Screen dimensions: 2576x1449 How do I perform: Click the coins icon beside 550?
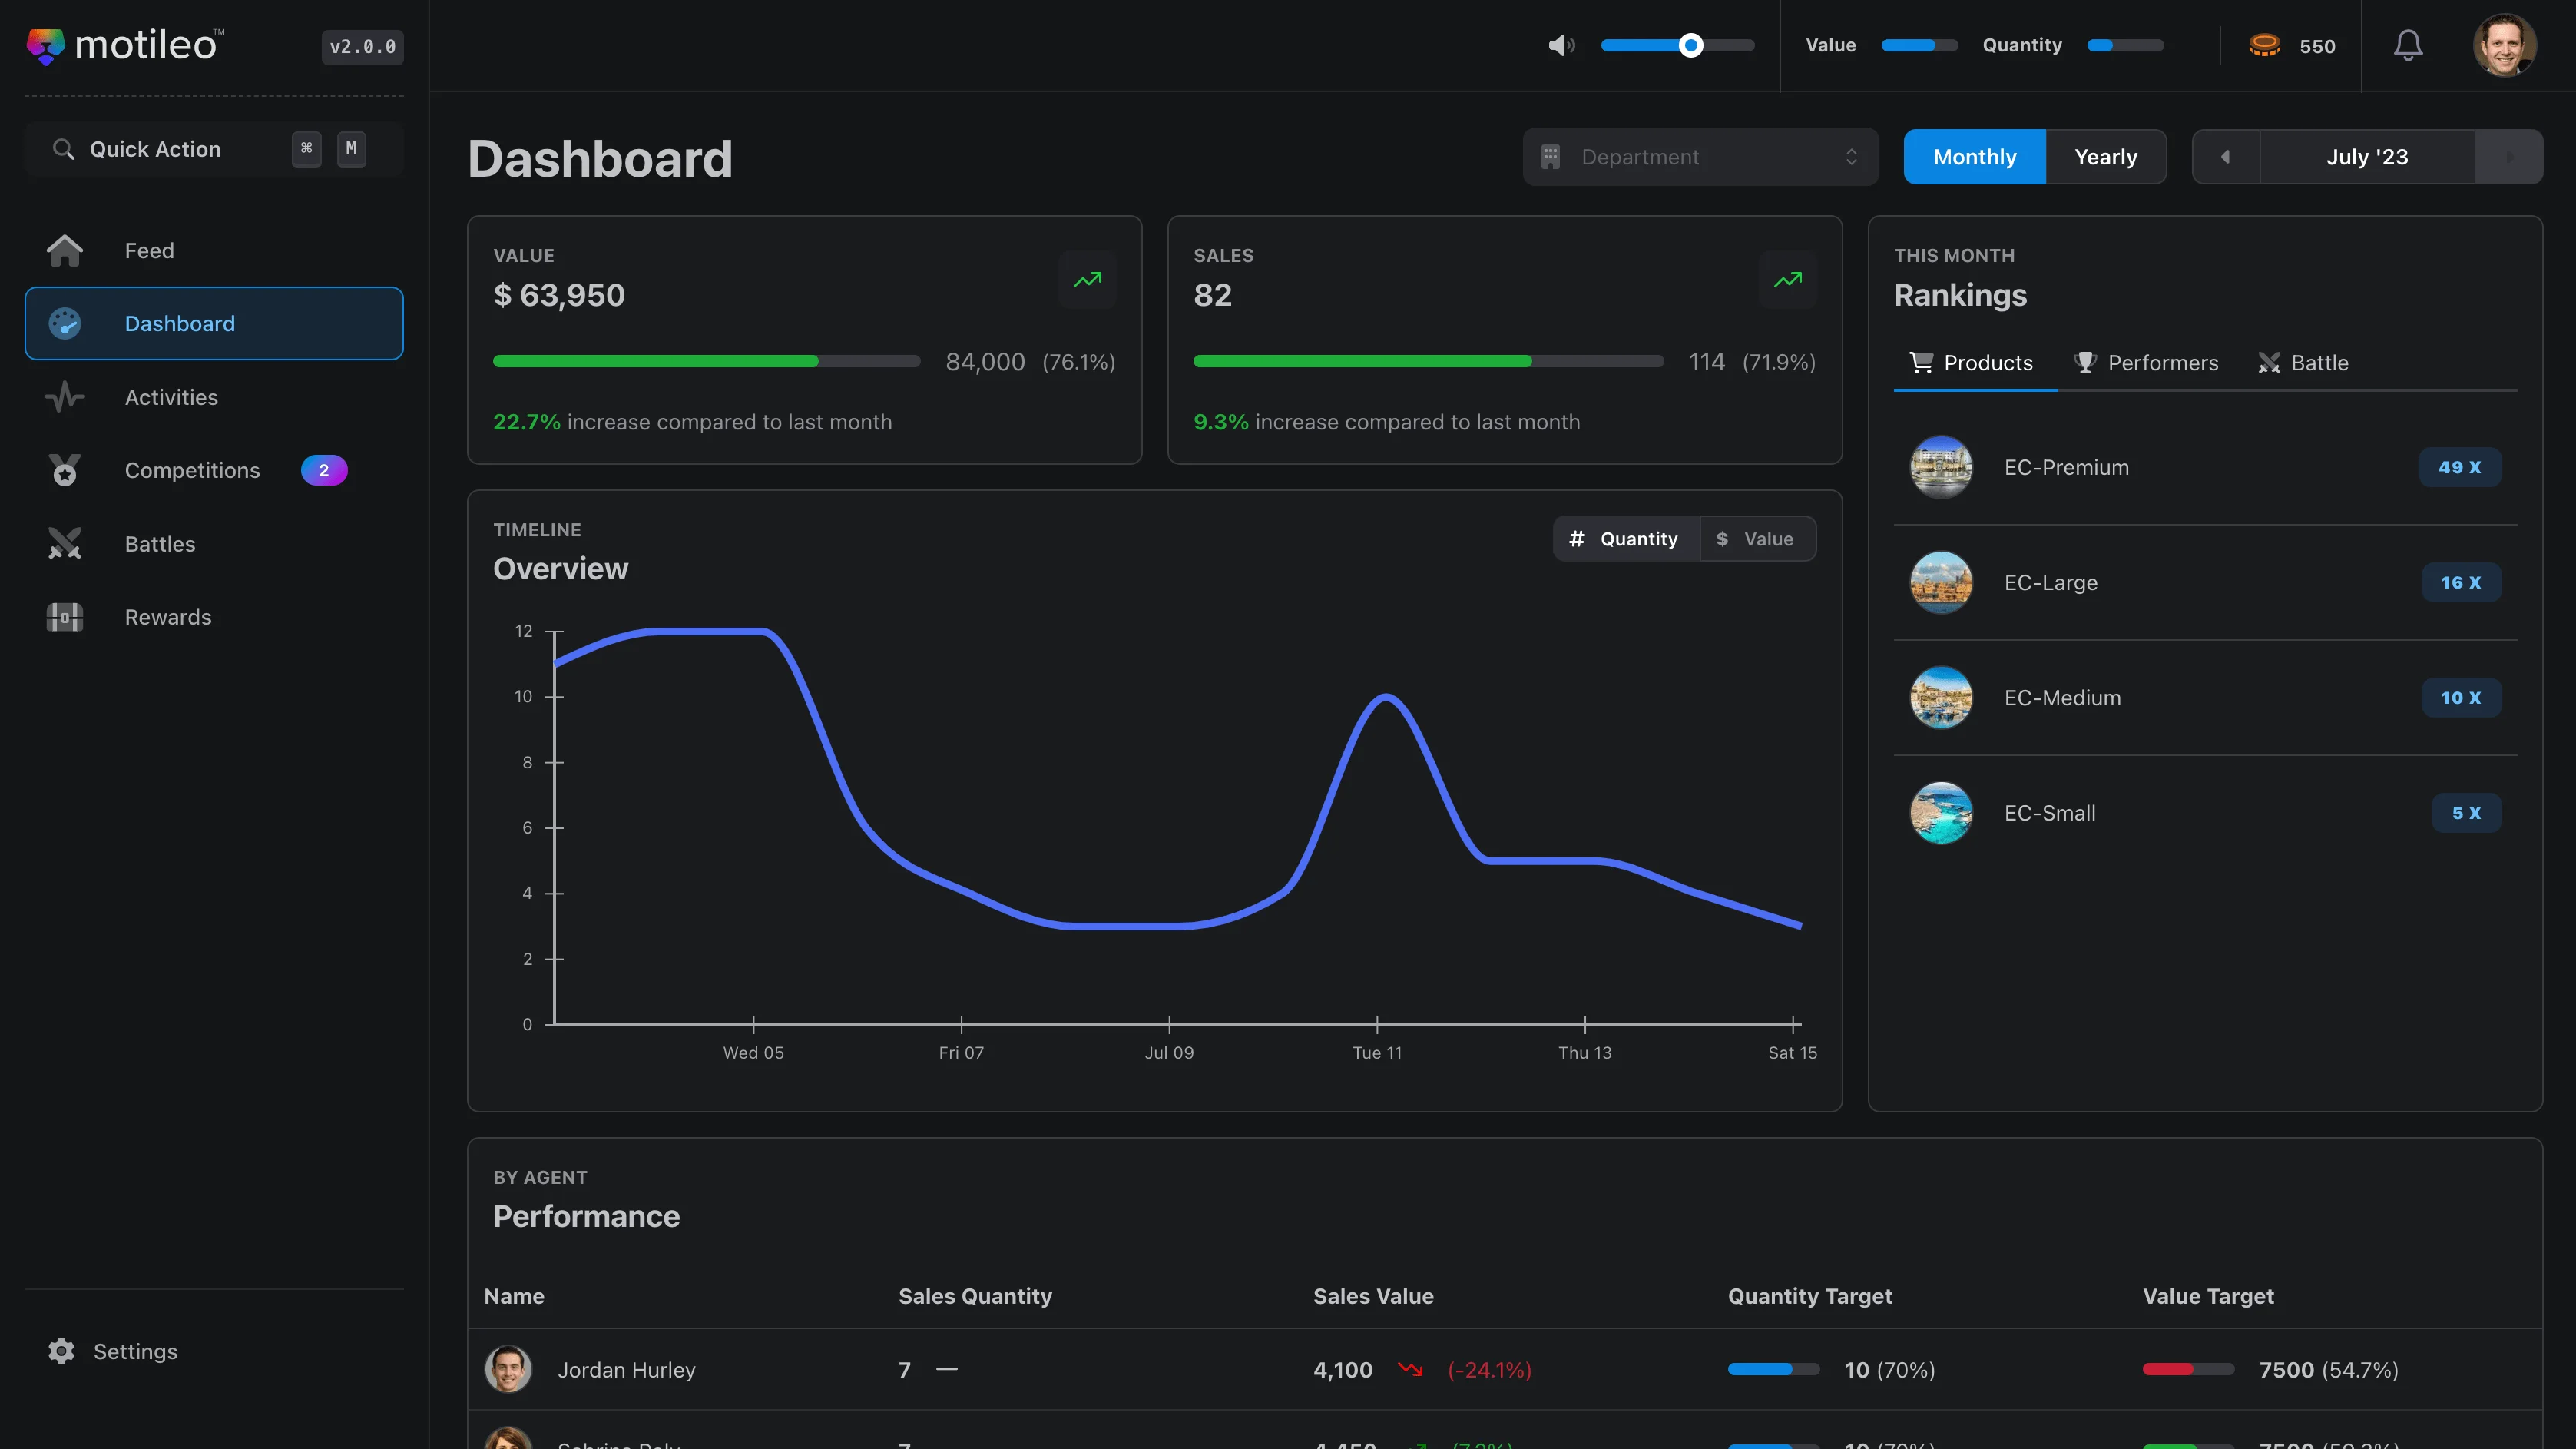pos(2264,45)
